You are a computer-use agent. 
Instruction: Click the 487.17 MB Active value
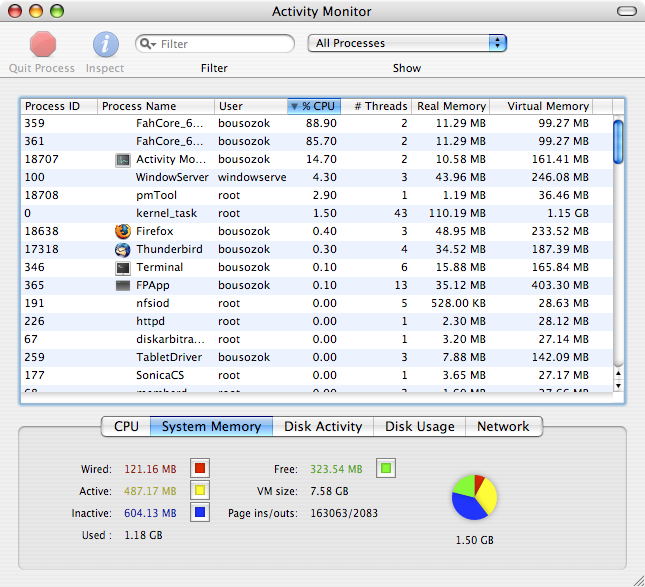coord(150,491)
